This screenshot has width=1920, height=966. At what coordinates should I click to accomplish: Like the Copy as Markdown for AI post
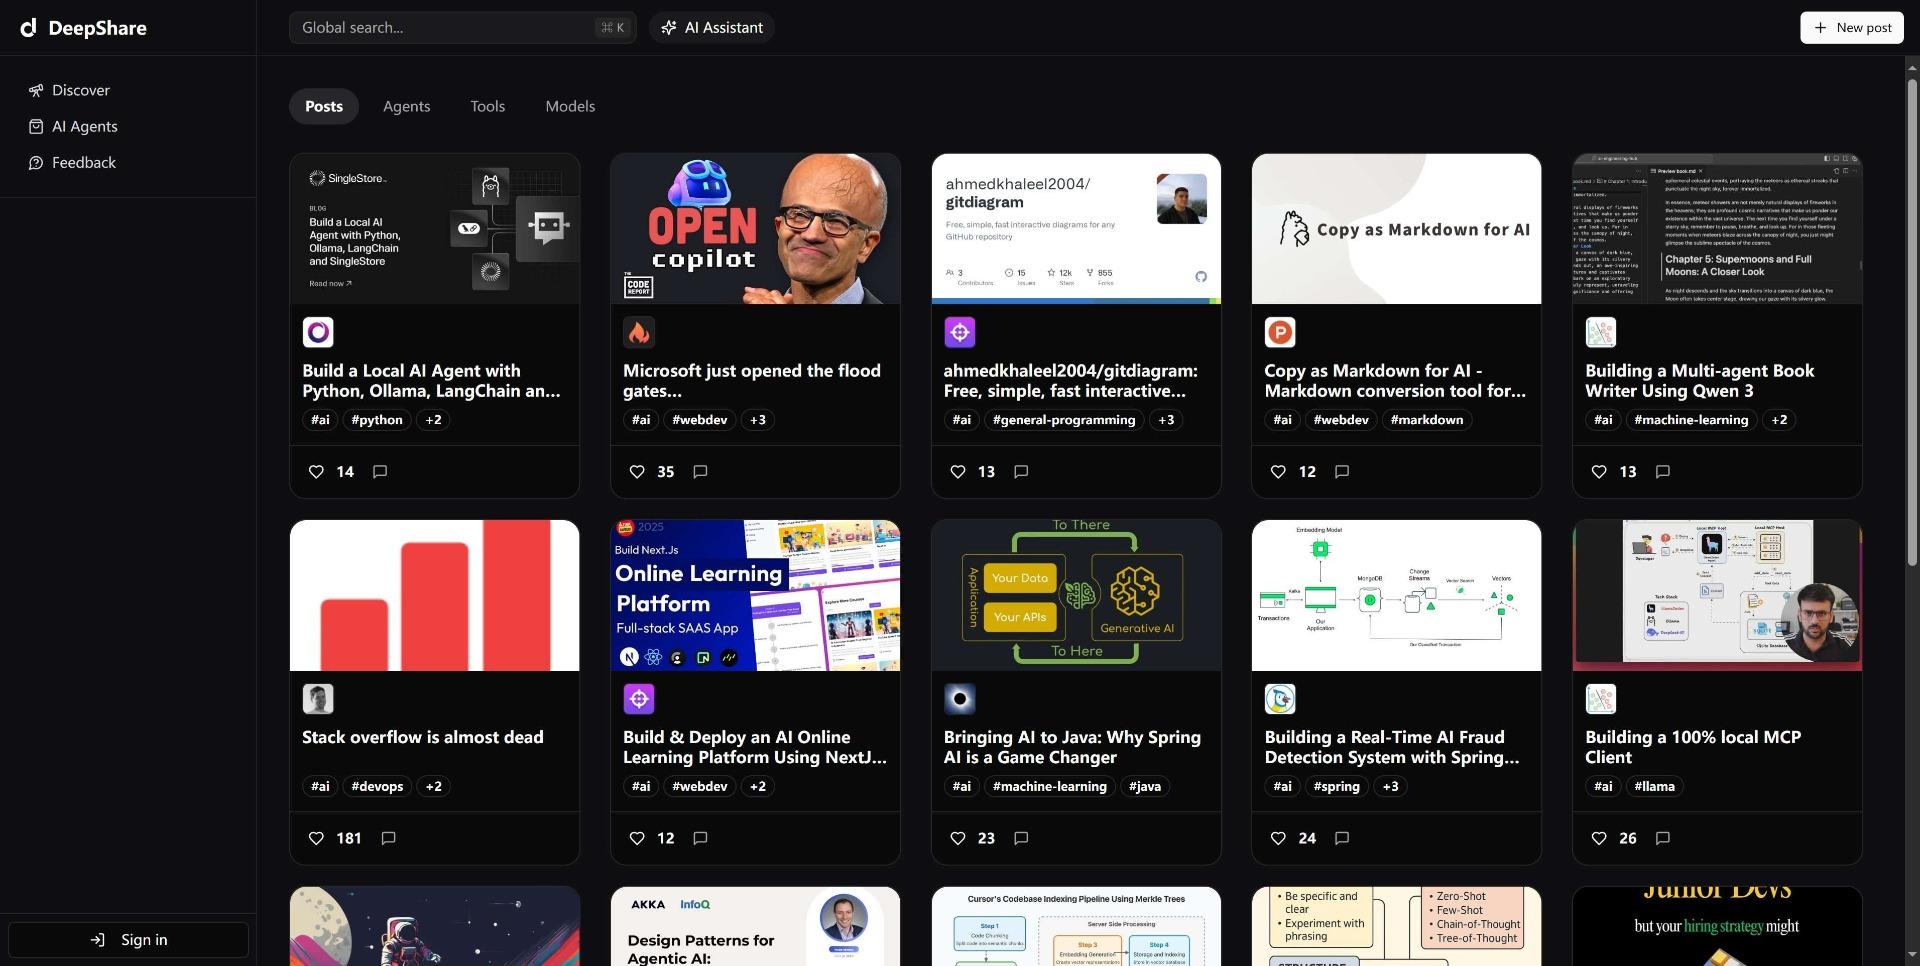[1278, 472]
